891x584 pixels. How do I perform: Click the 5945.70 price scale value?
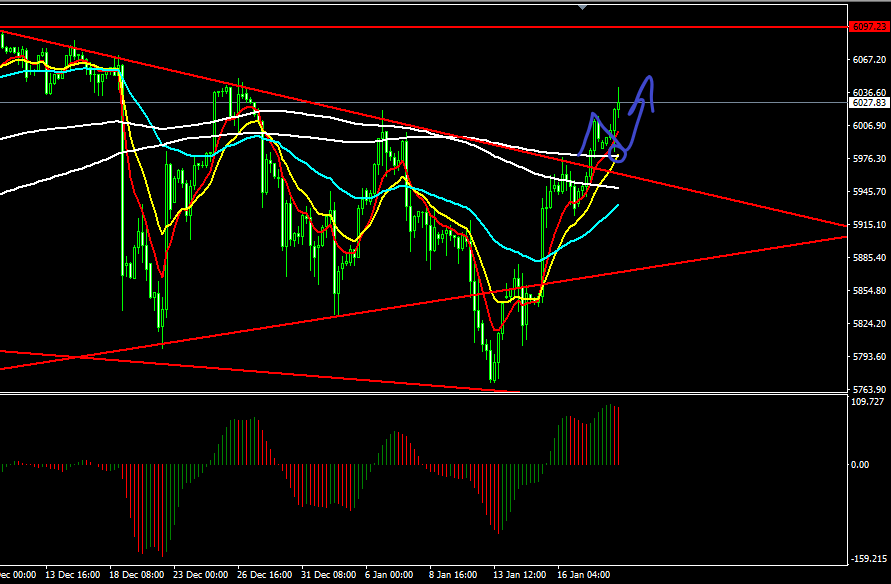click(869, 192)
